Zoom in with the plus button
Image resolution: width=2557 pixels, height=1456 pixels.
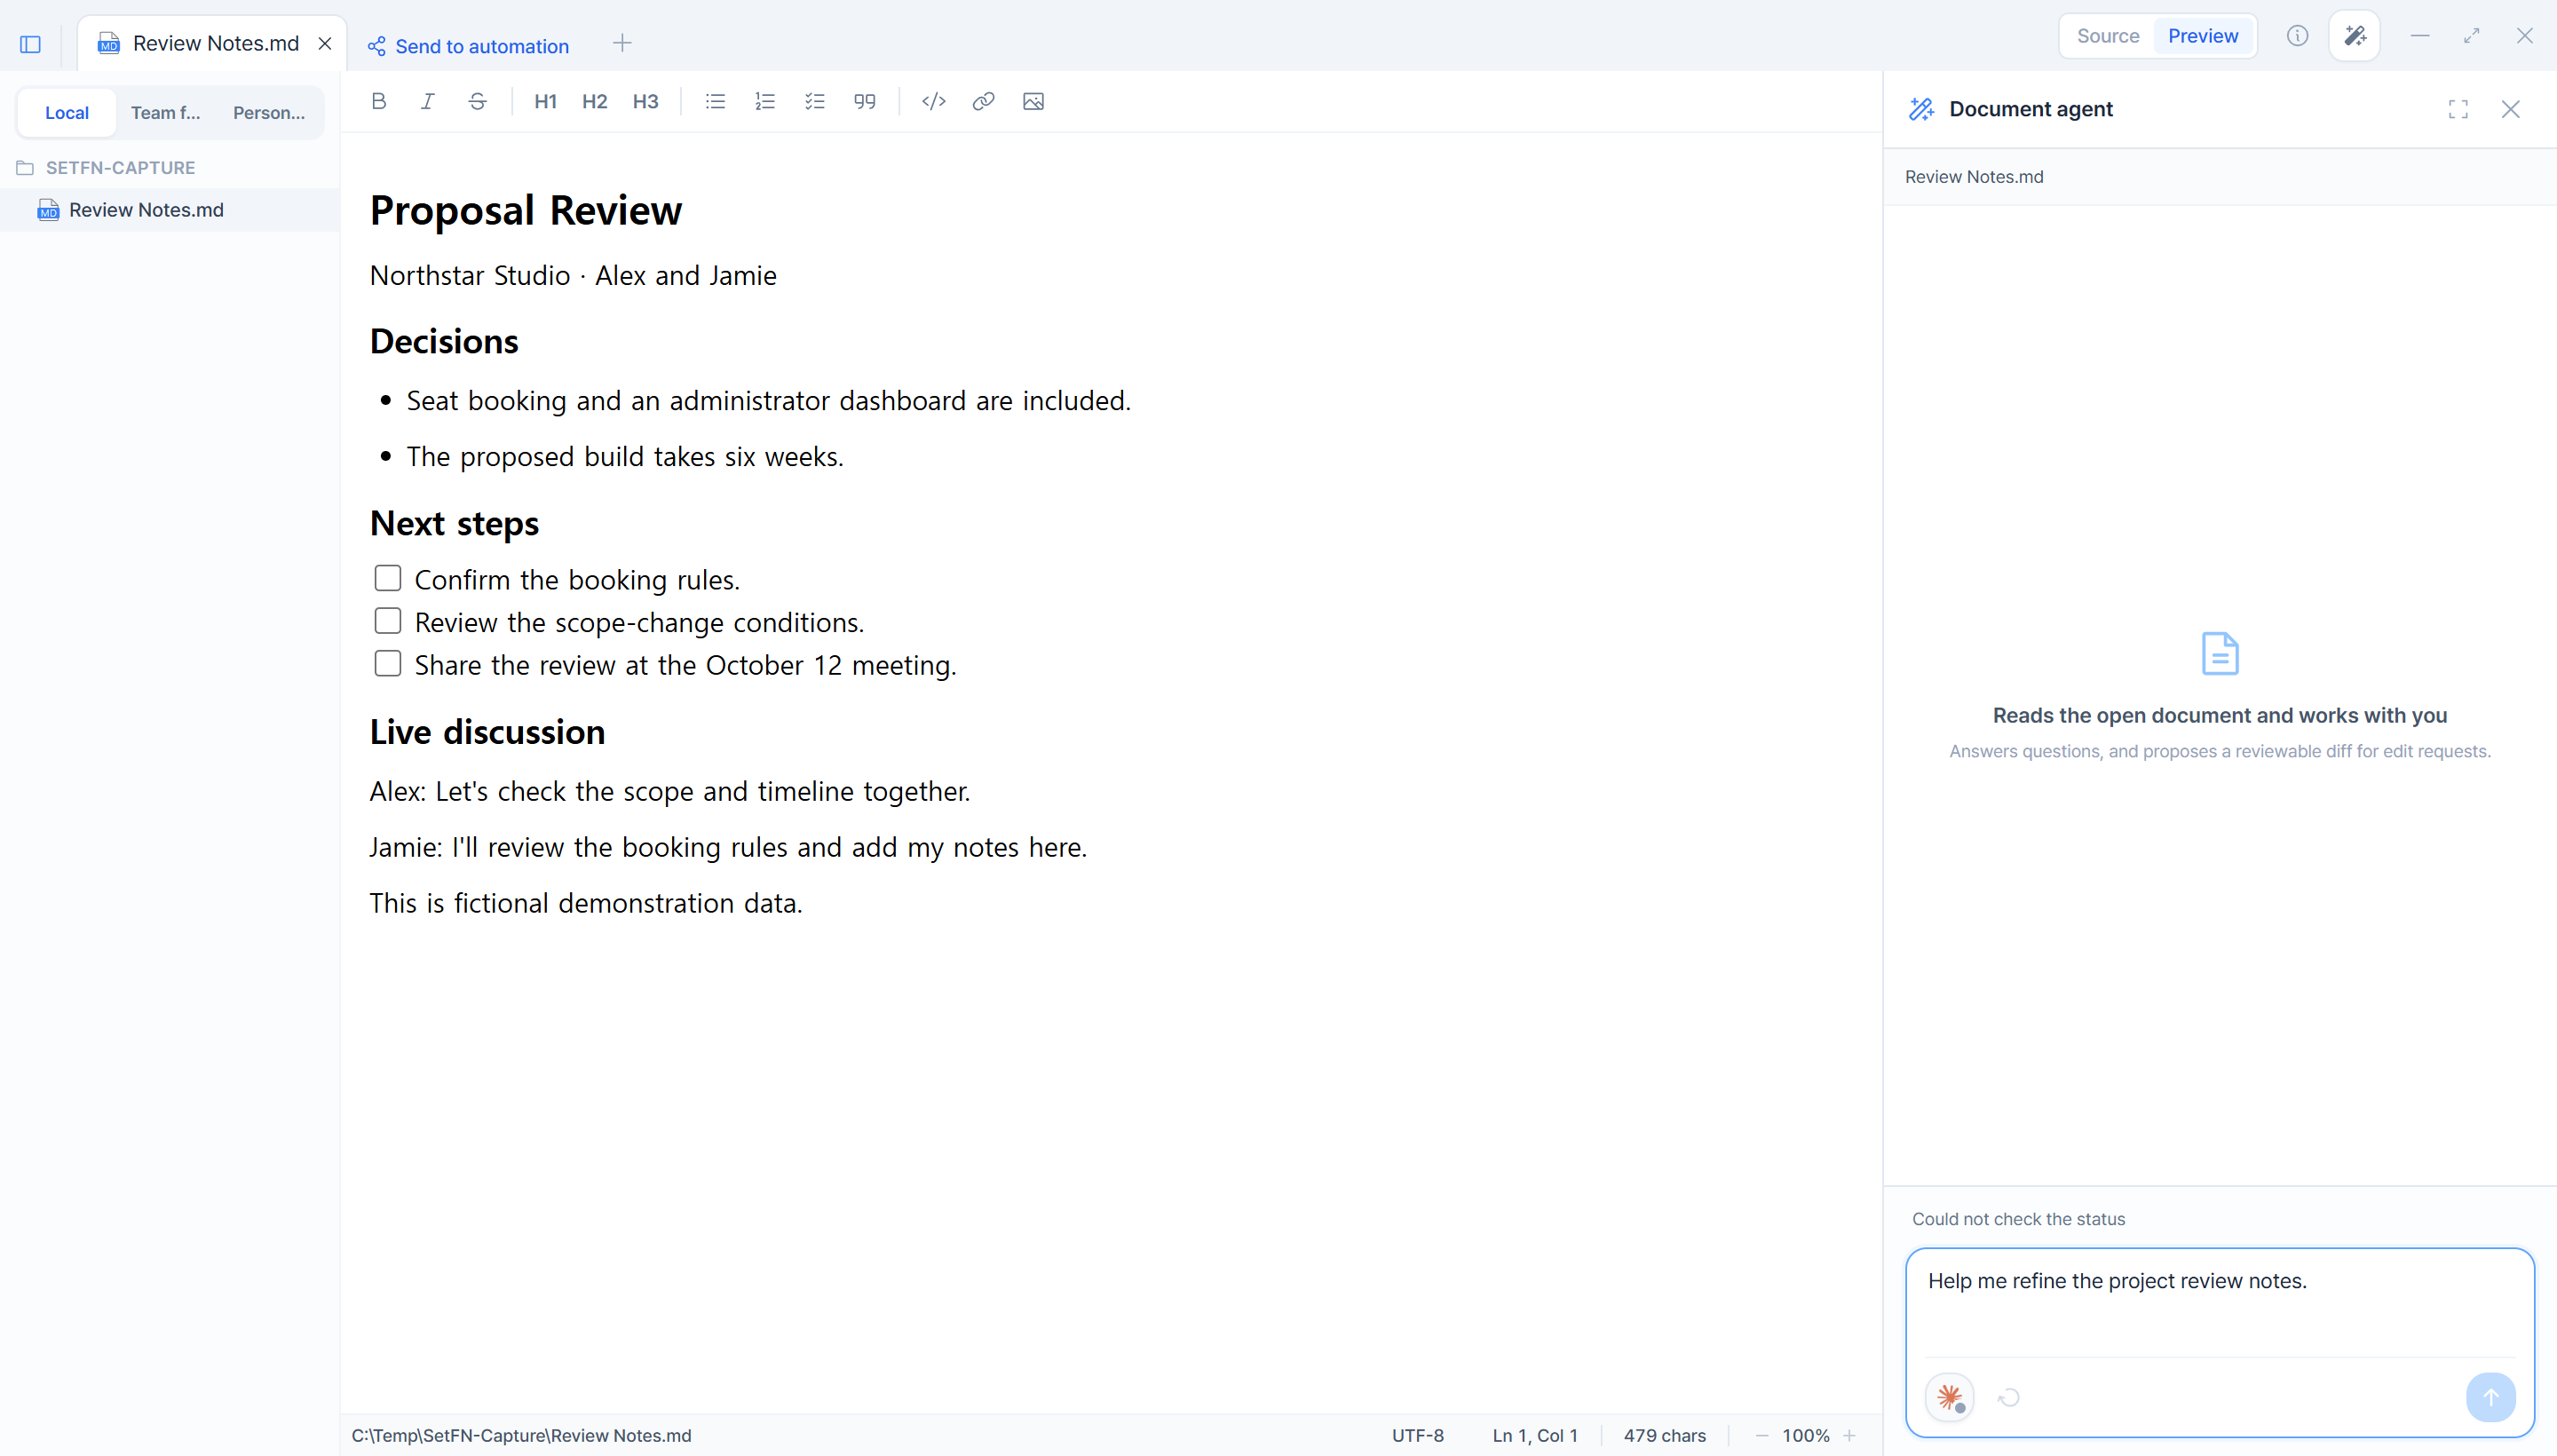click(1850, 1435)
